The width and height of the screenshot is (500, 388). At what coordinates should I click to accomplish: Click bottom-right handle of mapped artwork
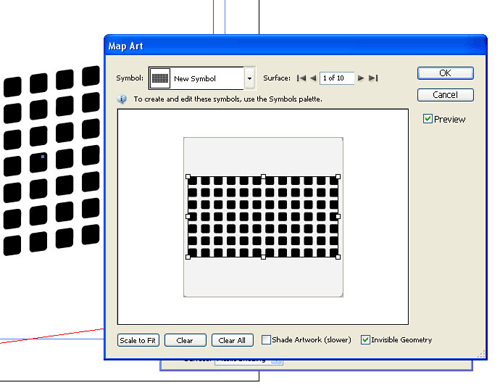pyautogui.click(x=338, y=257)
